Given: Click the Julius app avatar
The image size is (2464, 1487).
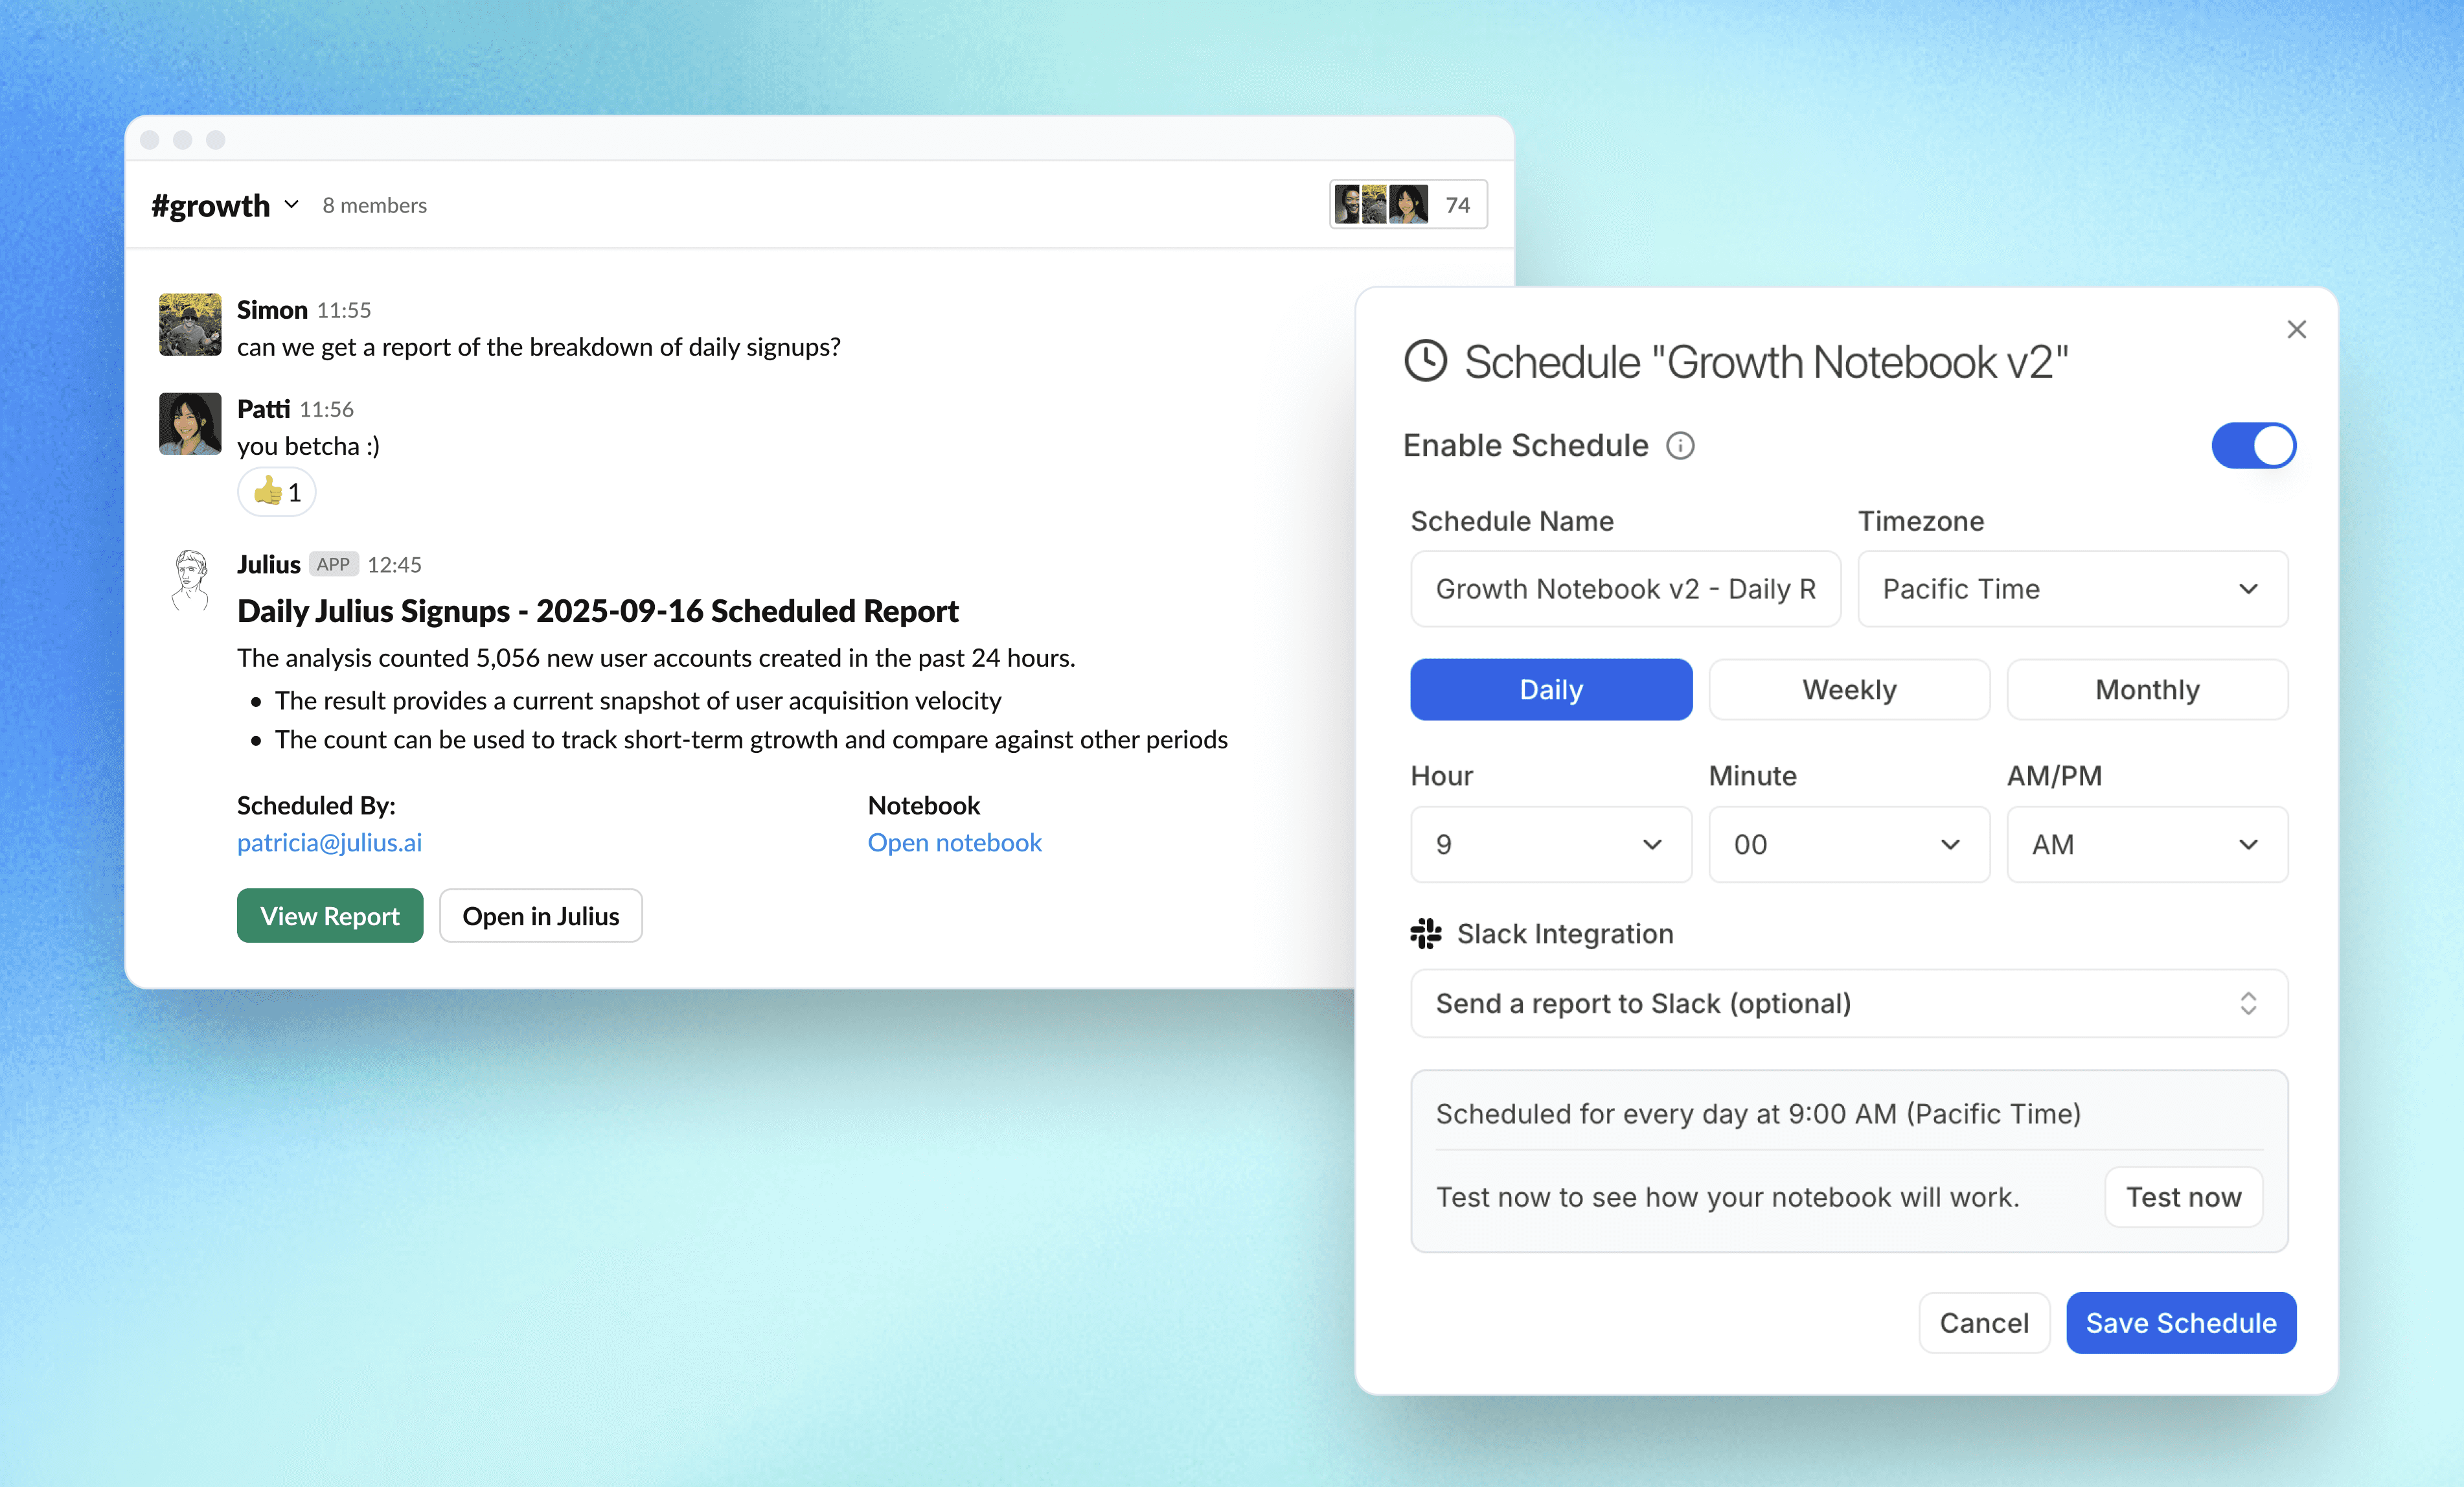Looking at the screenshot, I should click(x=190, y=579).
